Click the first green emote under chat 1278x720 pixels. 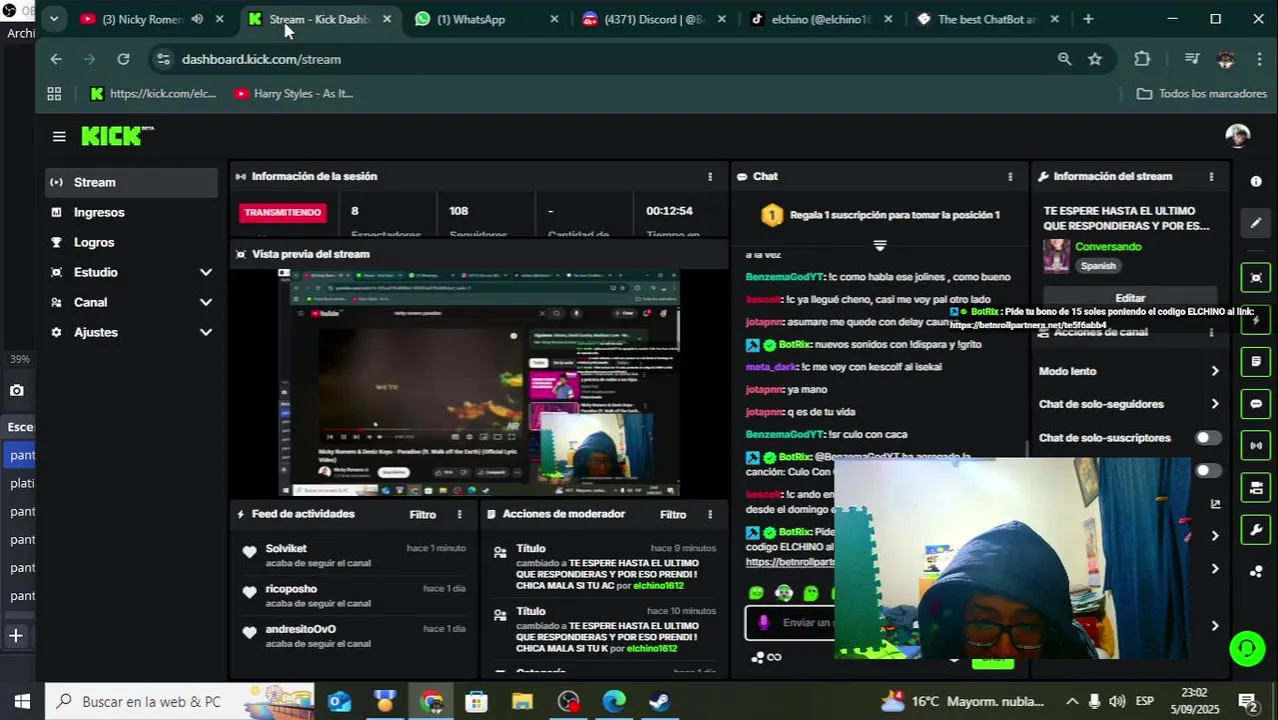pos(756,593)
